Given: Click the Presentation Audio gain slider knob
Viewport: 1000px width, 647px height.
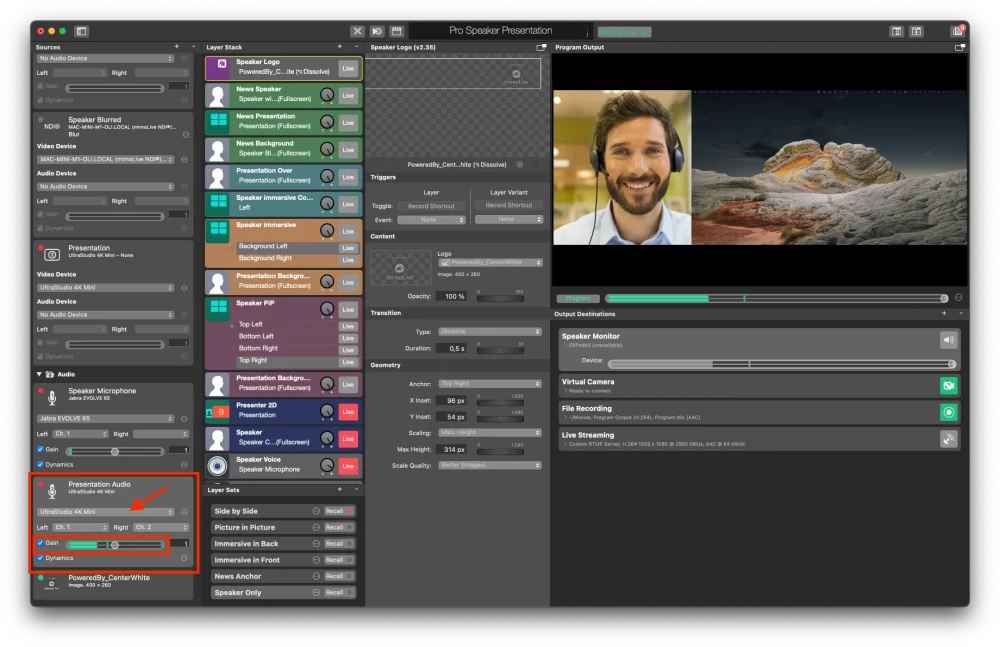Looking at the screenshot, I should (115, 545).
